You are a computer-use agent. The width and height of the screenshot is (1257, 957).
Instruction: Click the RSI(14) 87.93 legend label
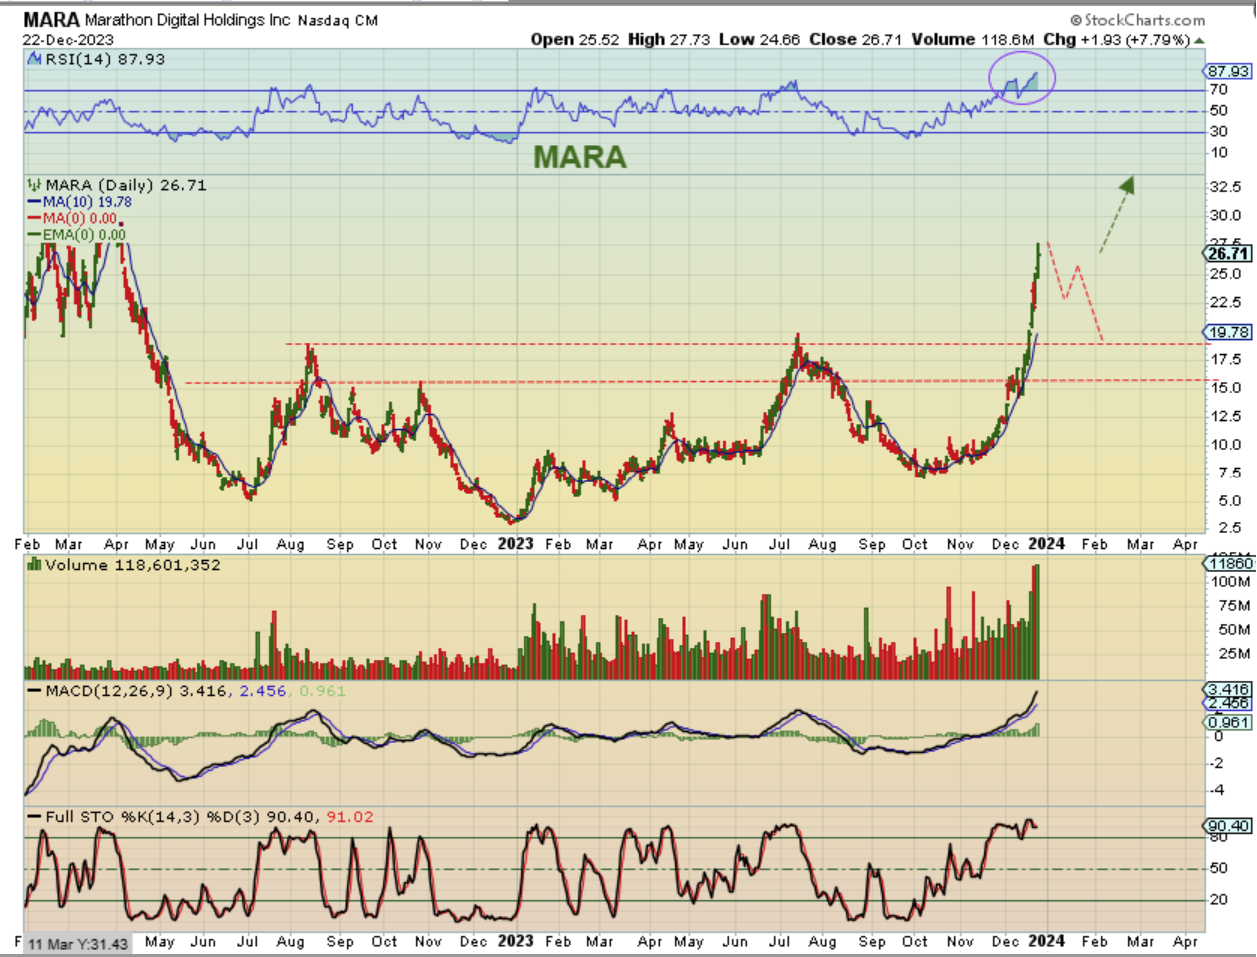[x=105, y=59]
